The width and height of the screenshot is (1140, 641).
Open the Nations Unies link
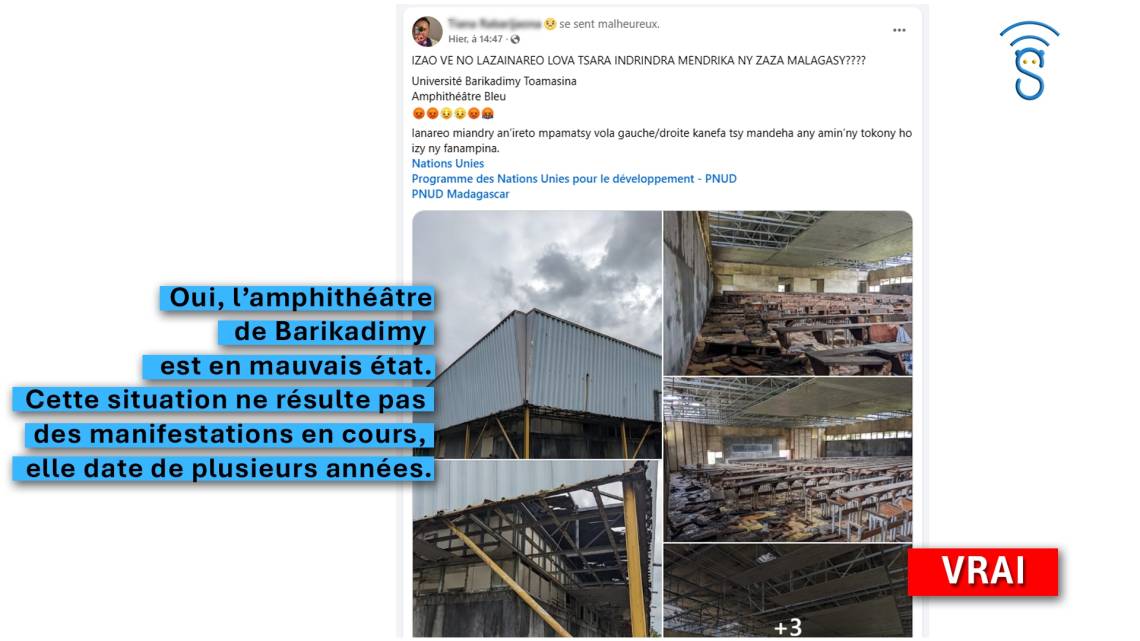[x=447, y=164]
